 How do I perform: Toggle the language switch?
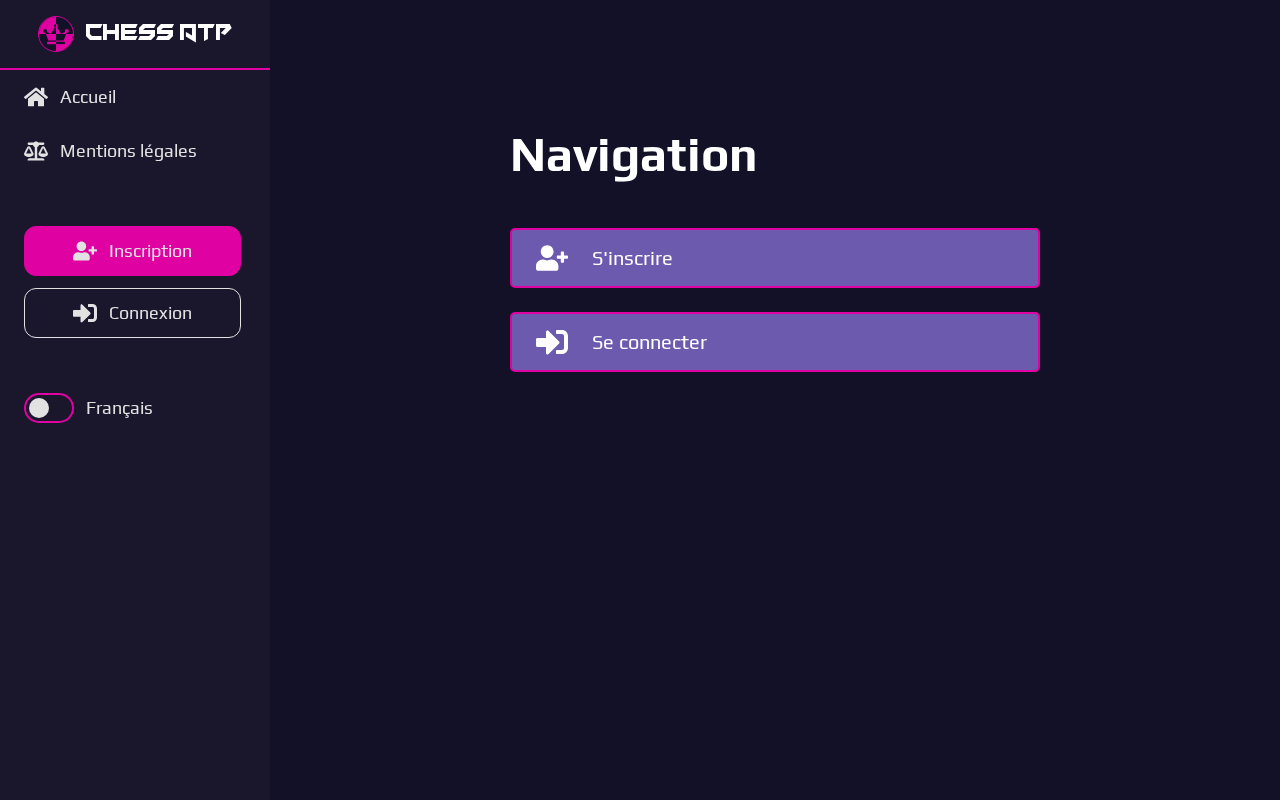pos(49,408)
